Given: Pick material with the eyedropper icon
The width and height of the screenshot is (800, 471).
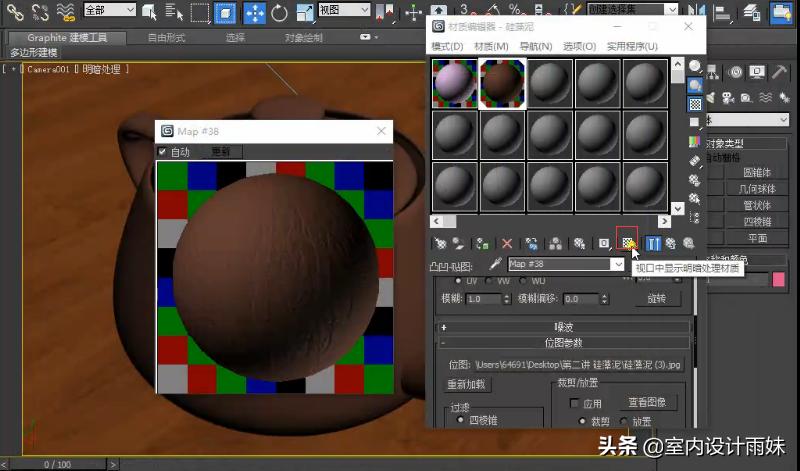Looking at the screenshot, I should tap(494, 264).
